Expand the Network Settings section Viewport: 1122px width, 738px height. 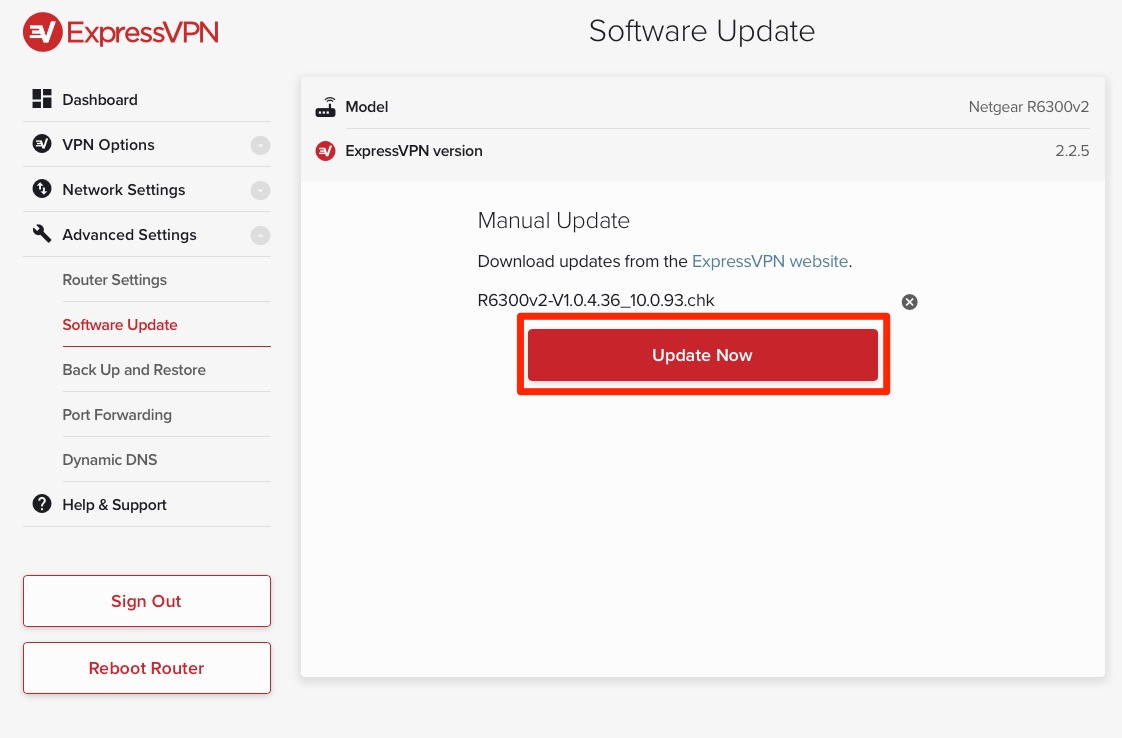260,189
